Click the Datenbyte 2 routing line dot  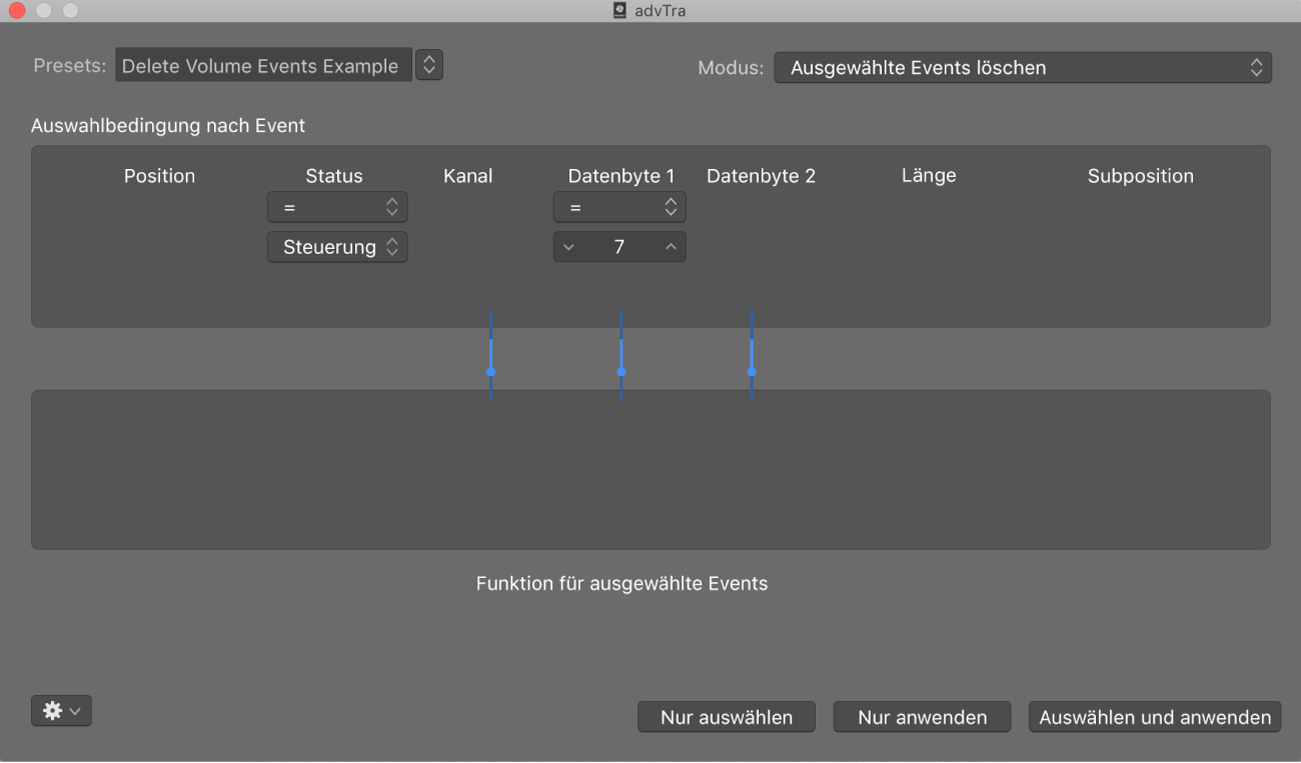click(x=752, y=372)
